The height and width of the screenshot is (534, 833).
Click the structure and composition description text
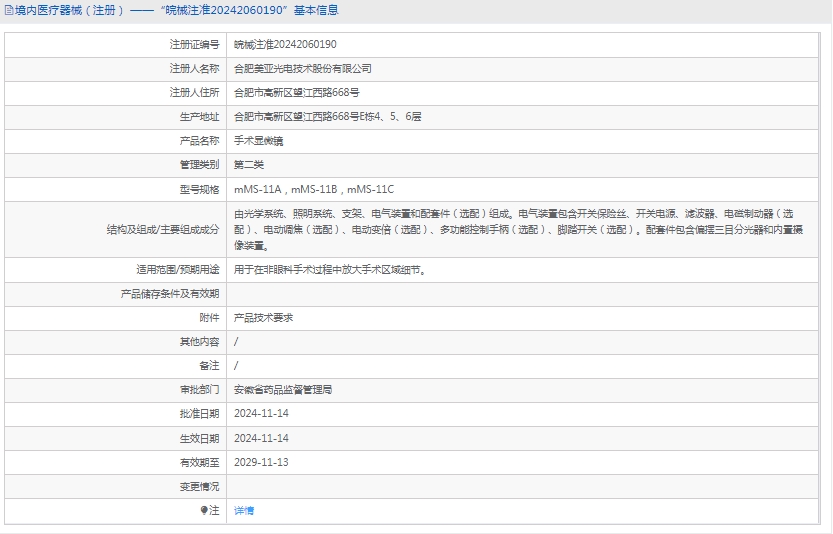click(520, 229)
